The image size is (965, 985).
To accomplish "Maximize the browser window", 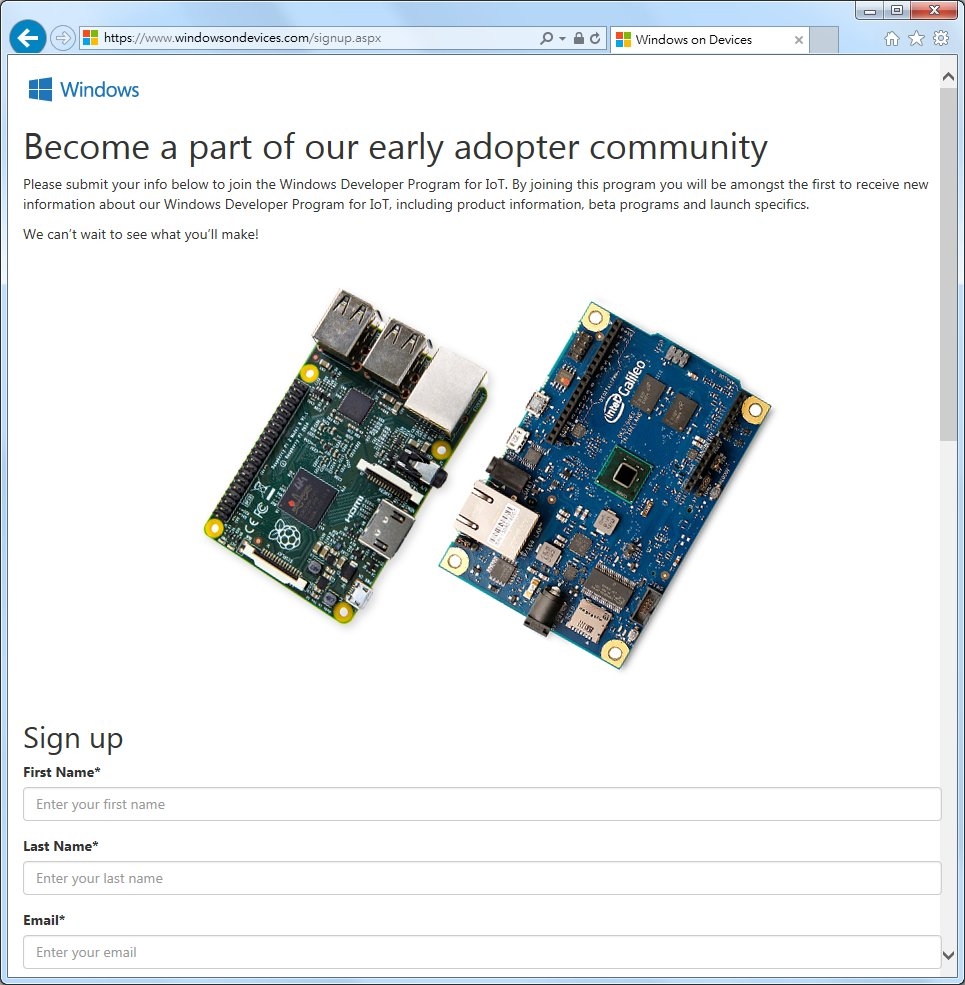I will 897,10.
